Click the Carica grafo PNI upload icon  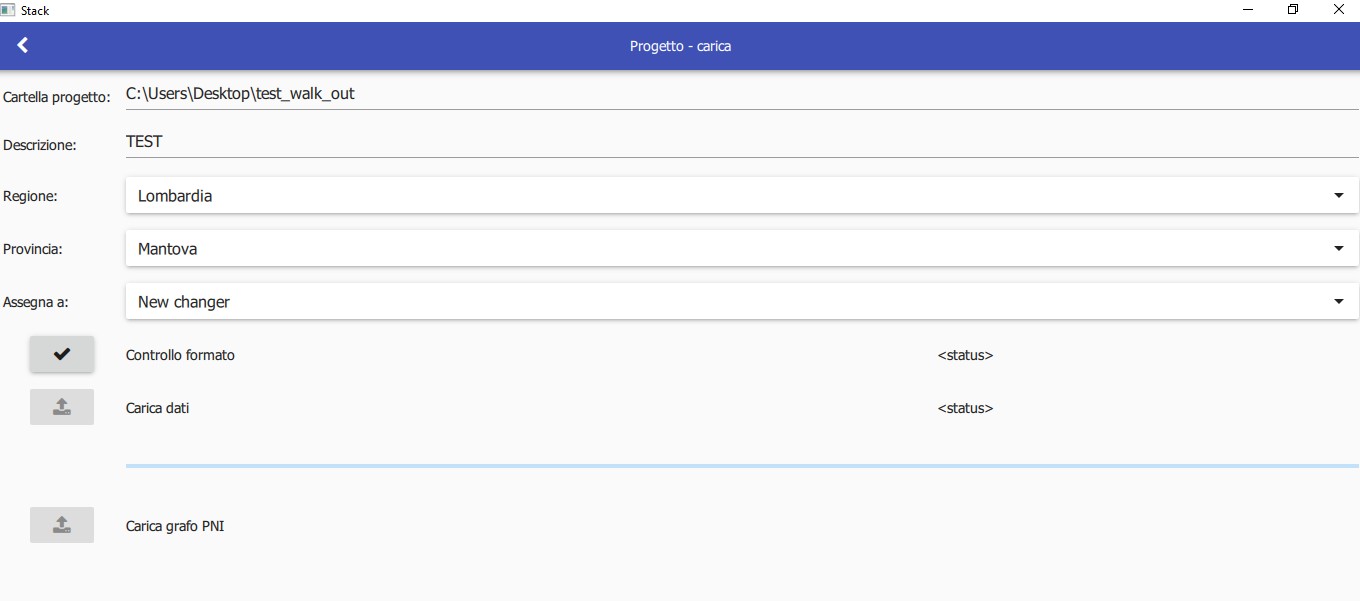pyautogui.click(x=62, y=525)
